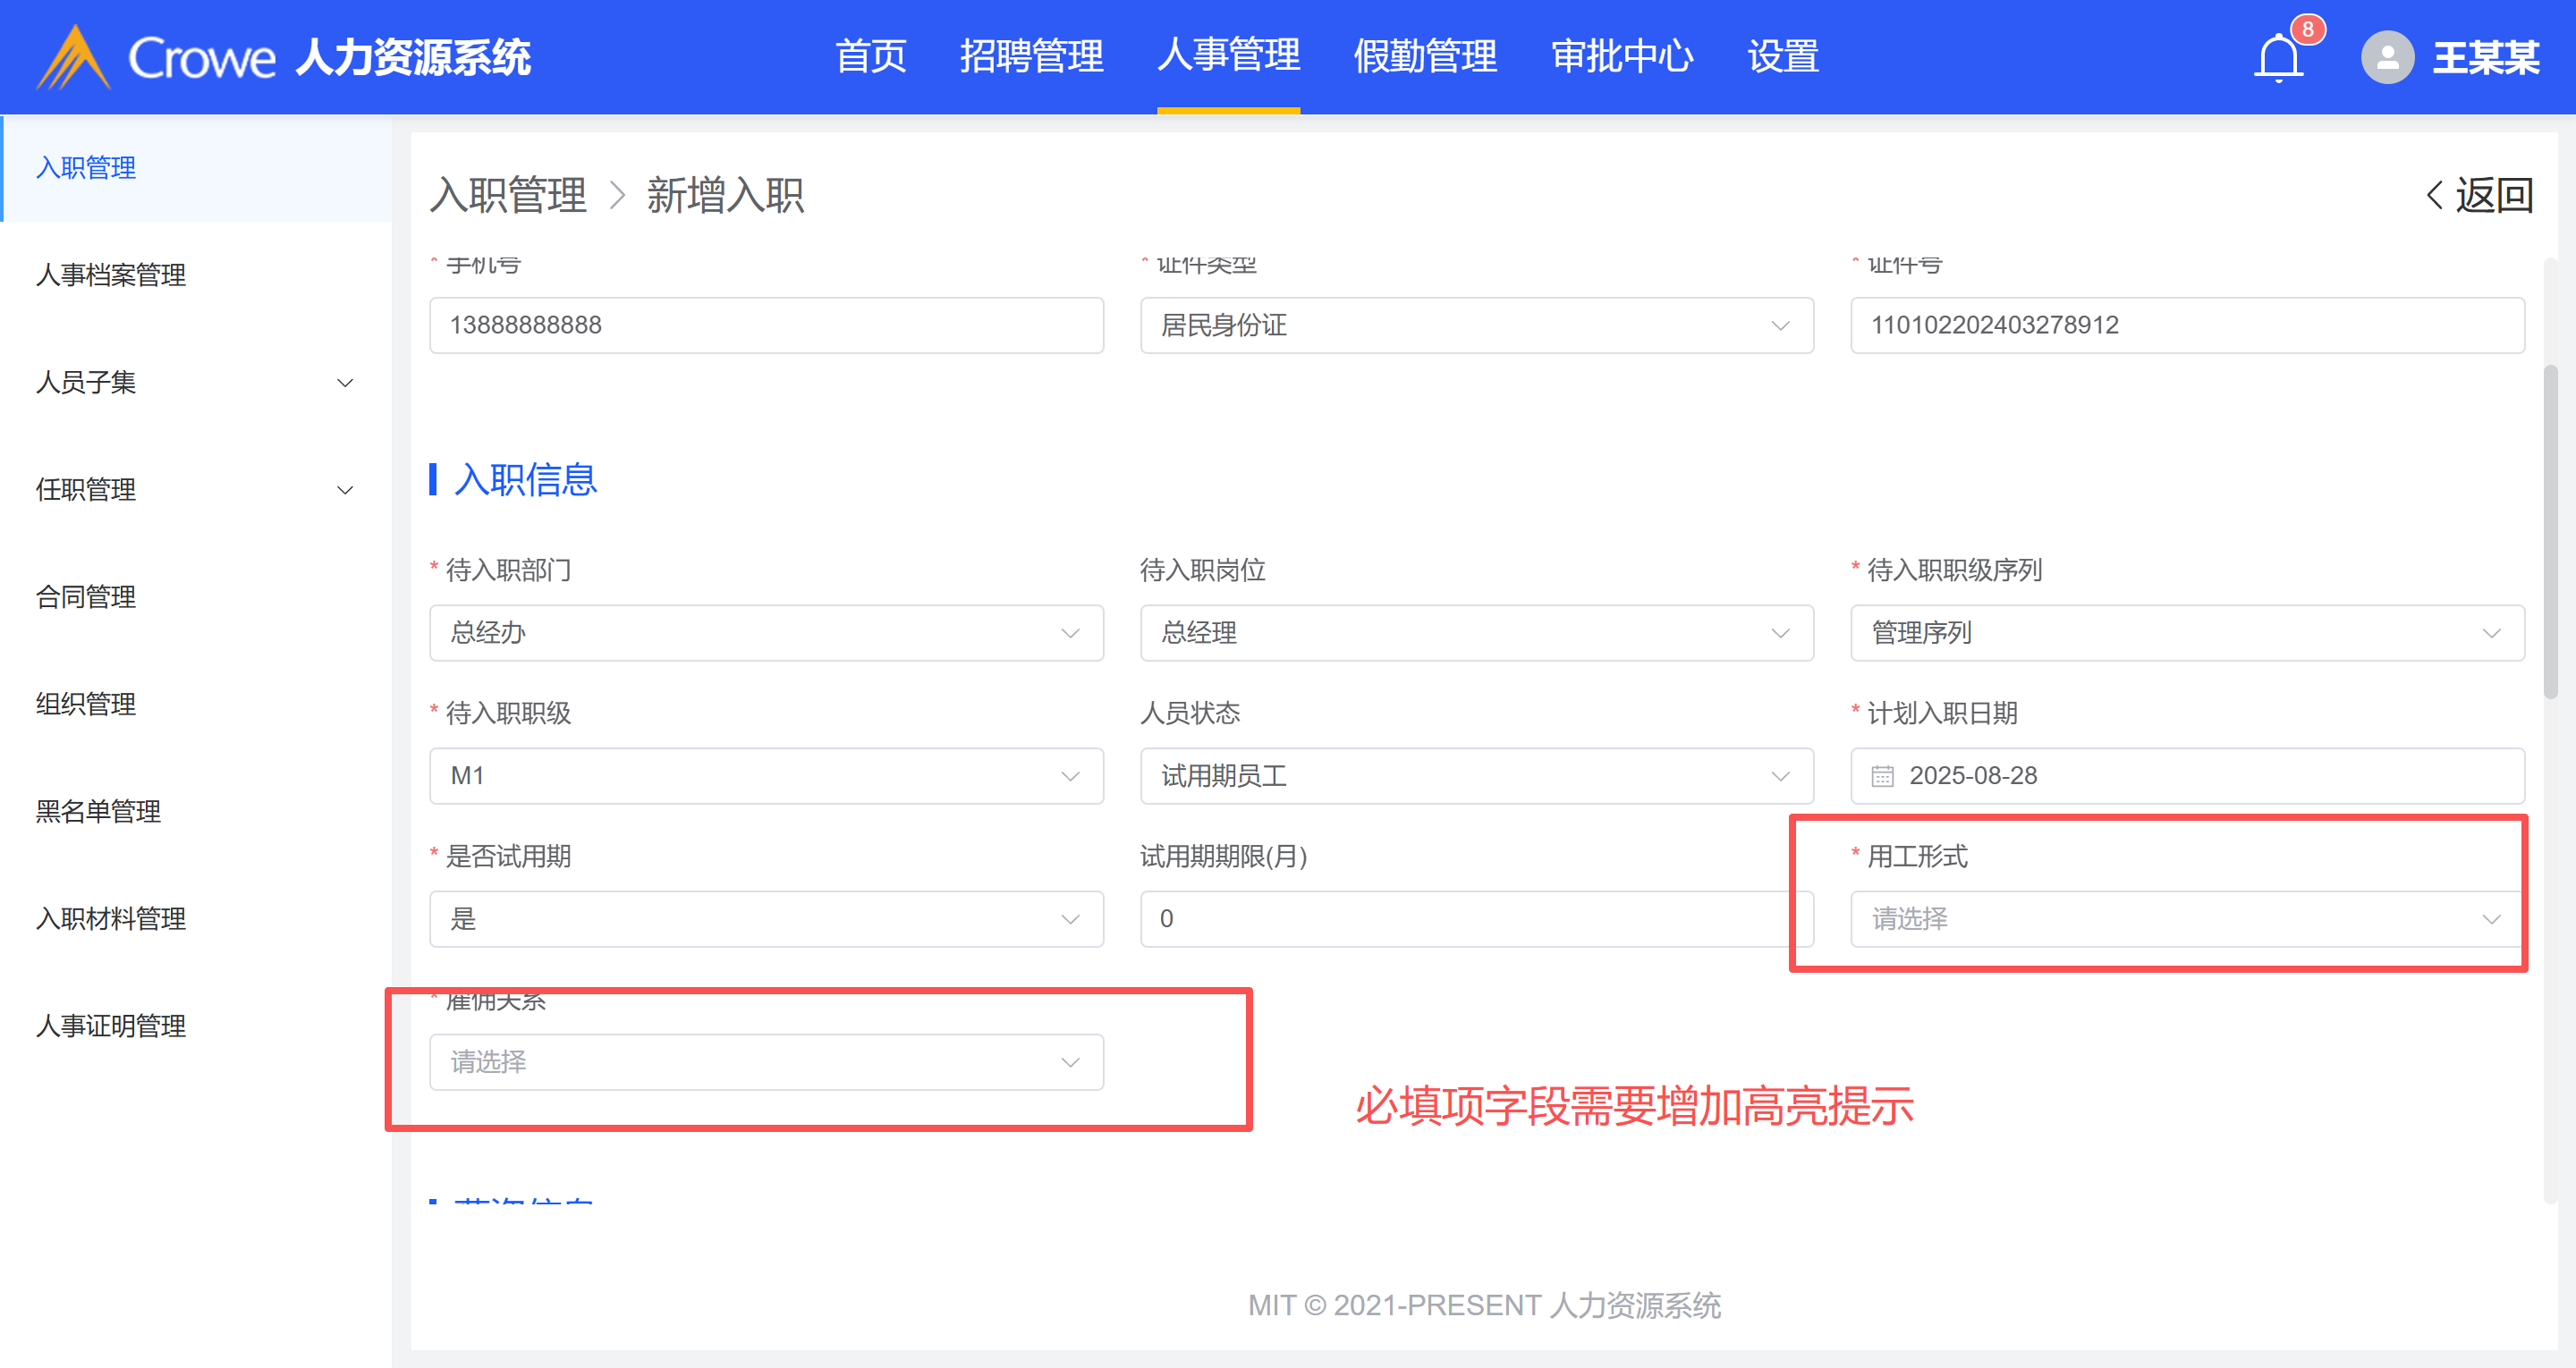Open the 证件类型 dropdown showing 居民身份证
This screenshot has height=1368, width=2576.
(x=1476, y=325)
